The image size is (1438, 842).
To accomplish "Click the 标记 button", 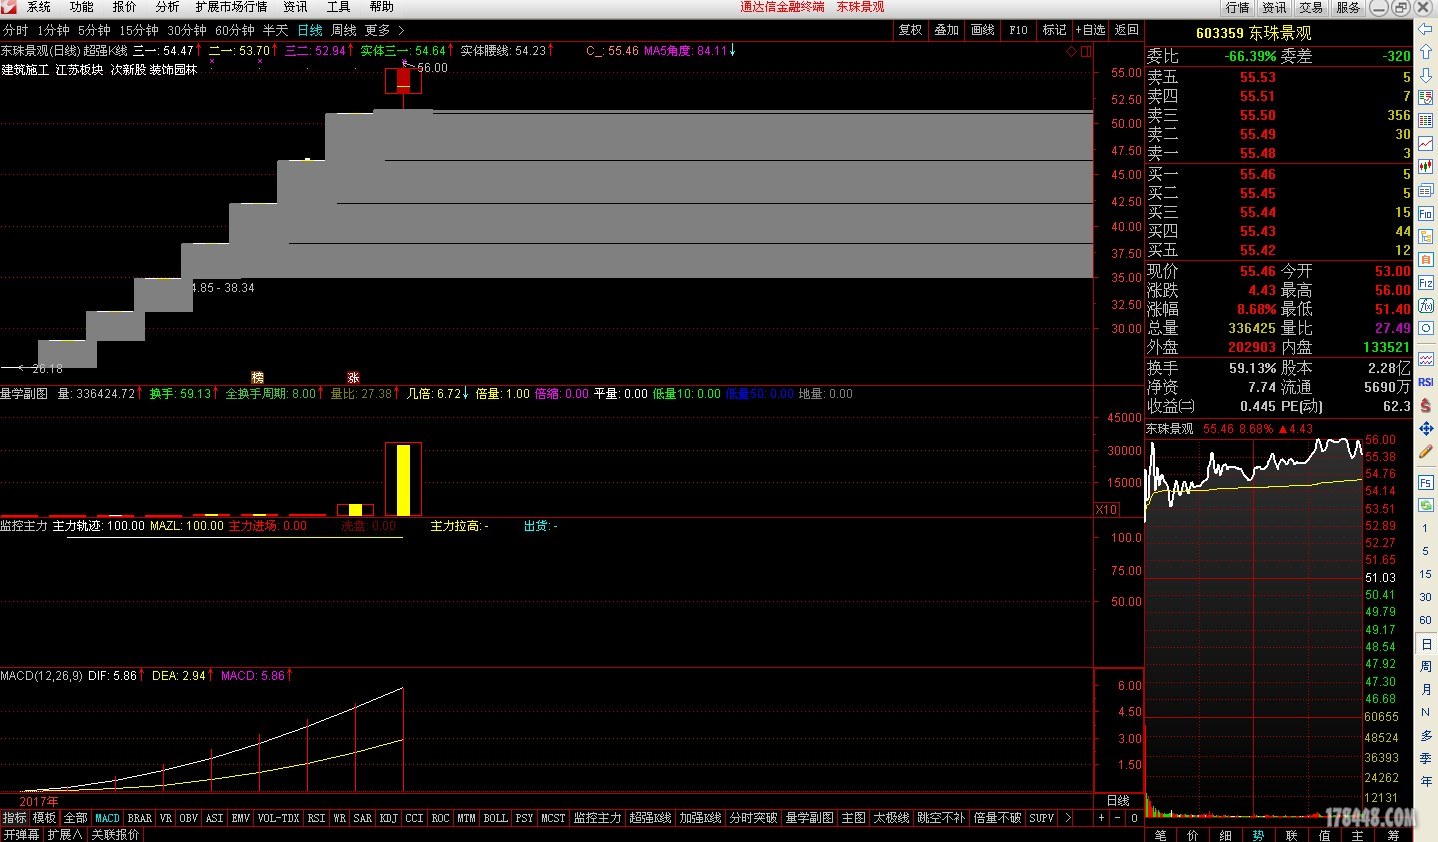I will [x=1055, y=30].
